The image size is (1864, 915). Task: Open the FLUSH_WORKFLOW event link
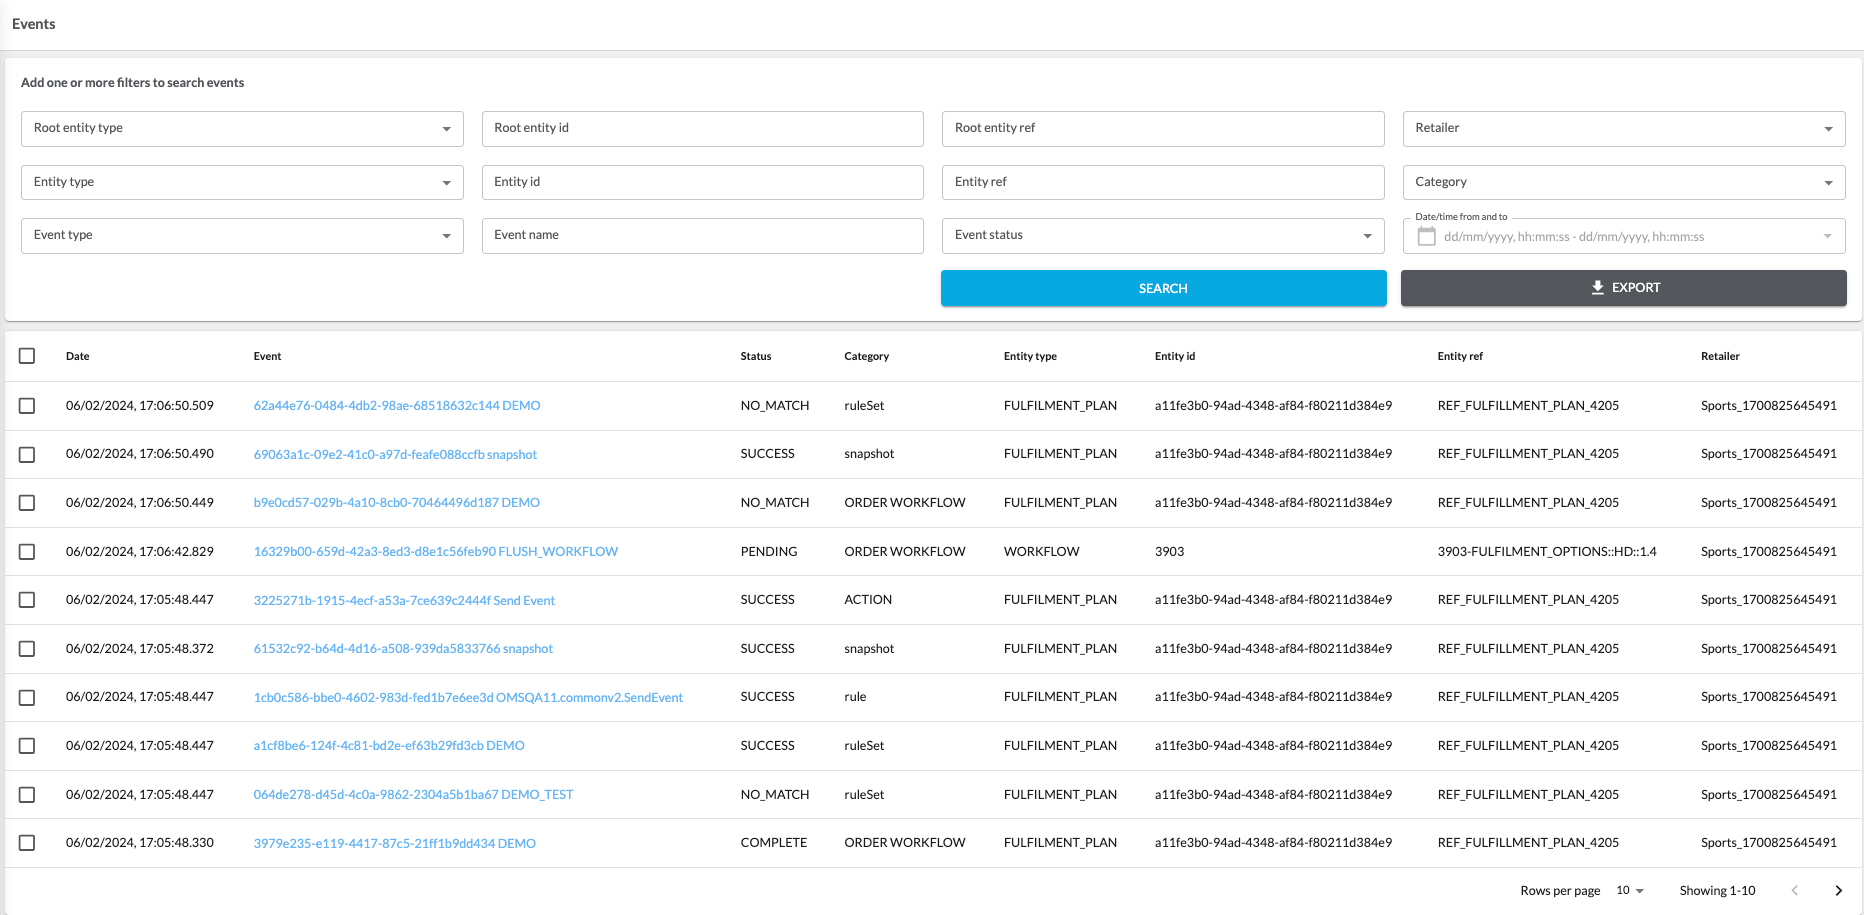point(437,551)
